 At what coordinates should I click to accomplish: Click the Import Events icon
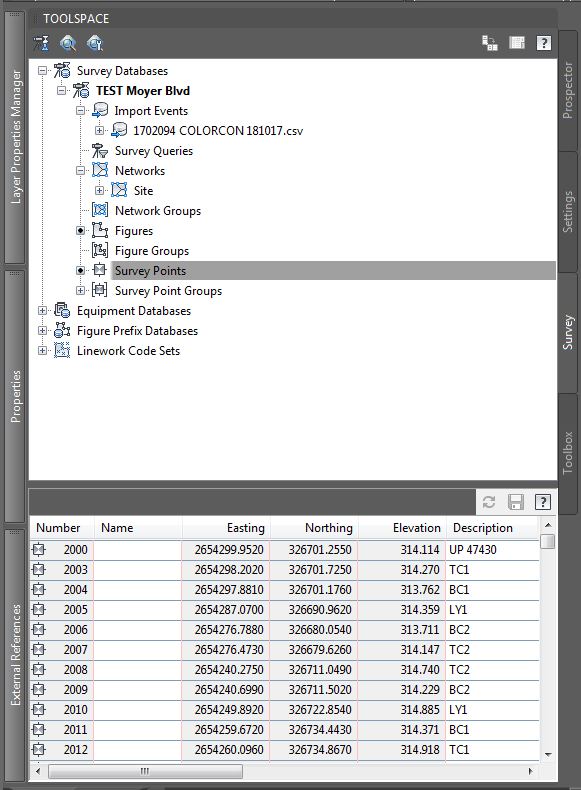pos(100,110)
